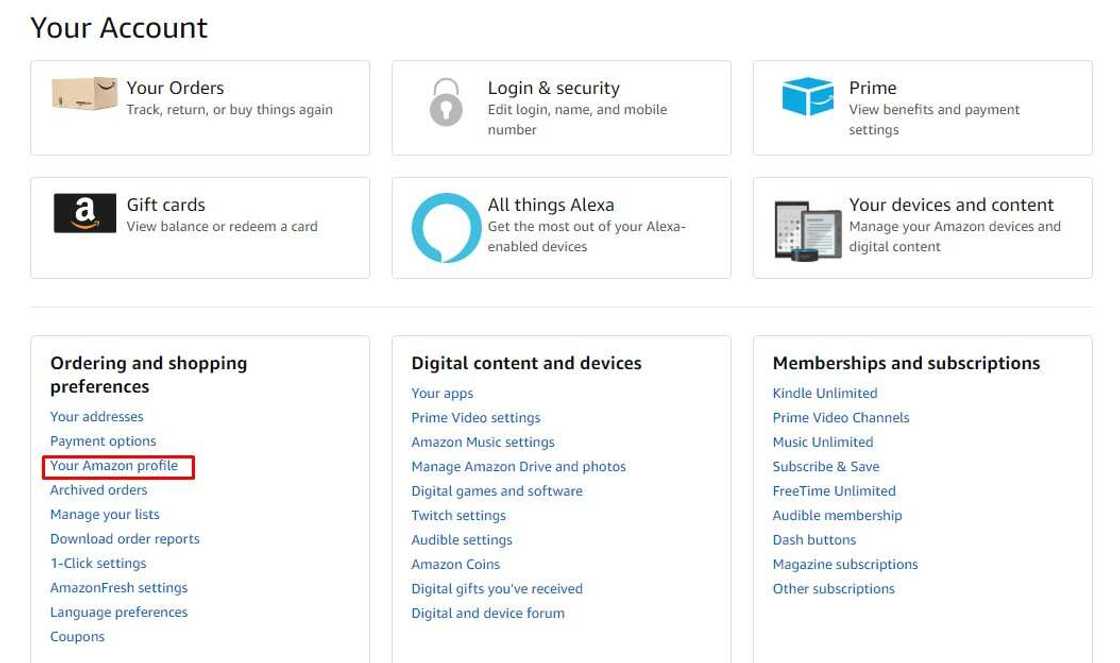Image resolution: width=1120 pixels, height=663 pixels.
Task: Select Manage Amazon Drive and photos
Action: pos(518,467)
